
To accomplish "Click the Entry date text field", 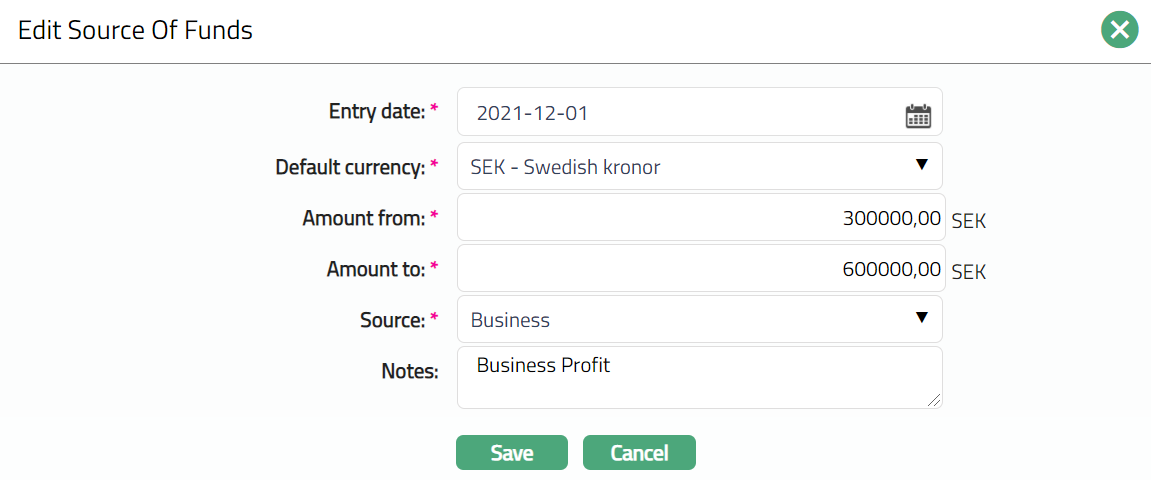I will click(680, 113).
